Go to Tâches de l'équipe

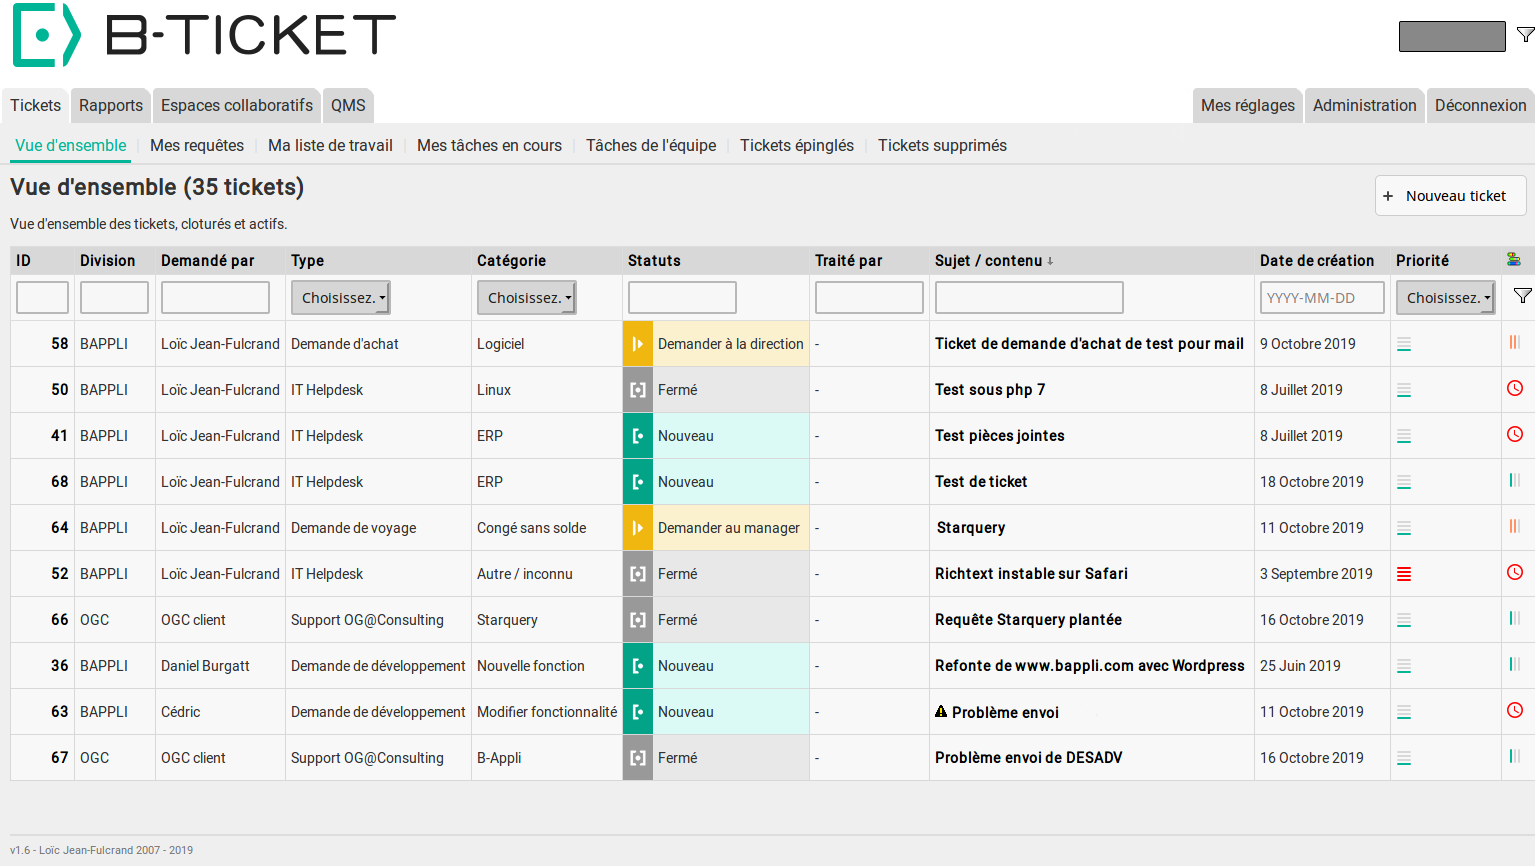pyautogui.click(x=651, y=145)
